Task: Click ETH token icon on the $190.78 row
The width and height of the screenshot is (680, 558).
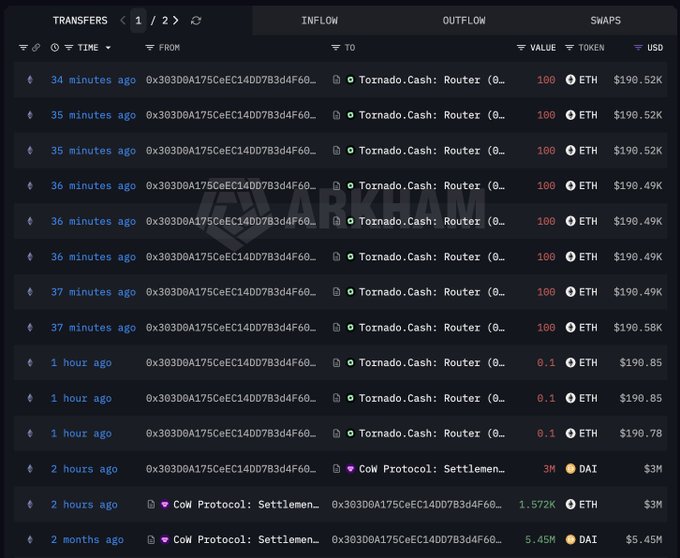Action: point(570,433)
